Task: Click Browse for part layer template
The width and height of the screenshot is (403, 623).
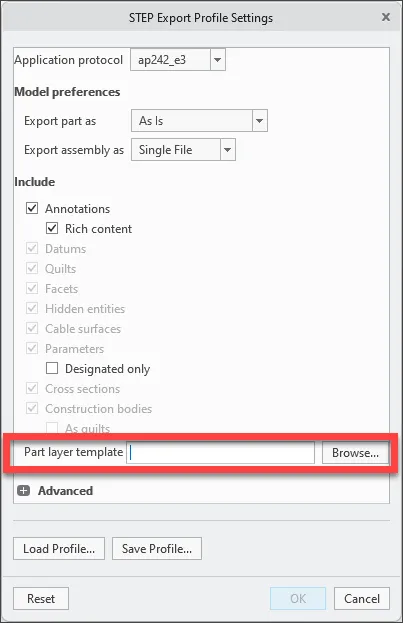Action: point(355,453)
